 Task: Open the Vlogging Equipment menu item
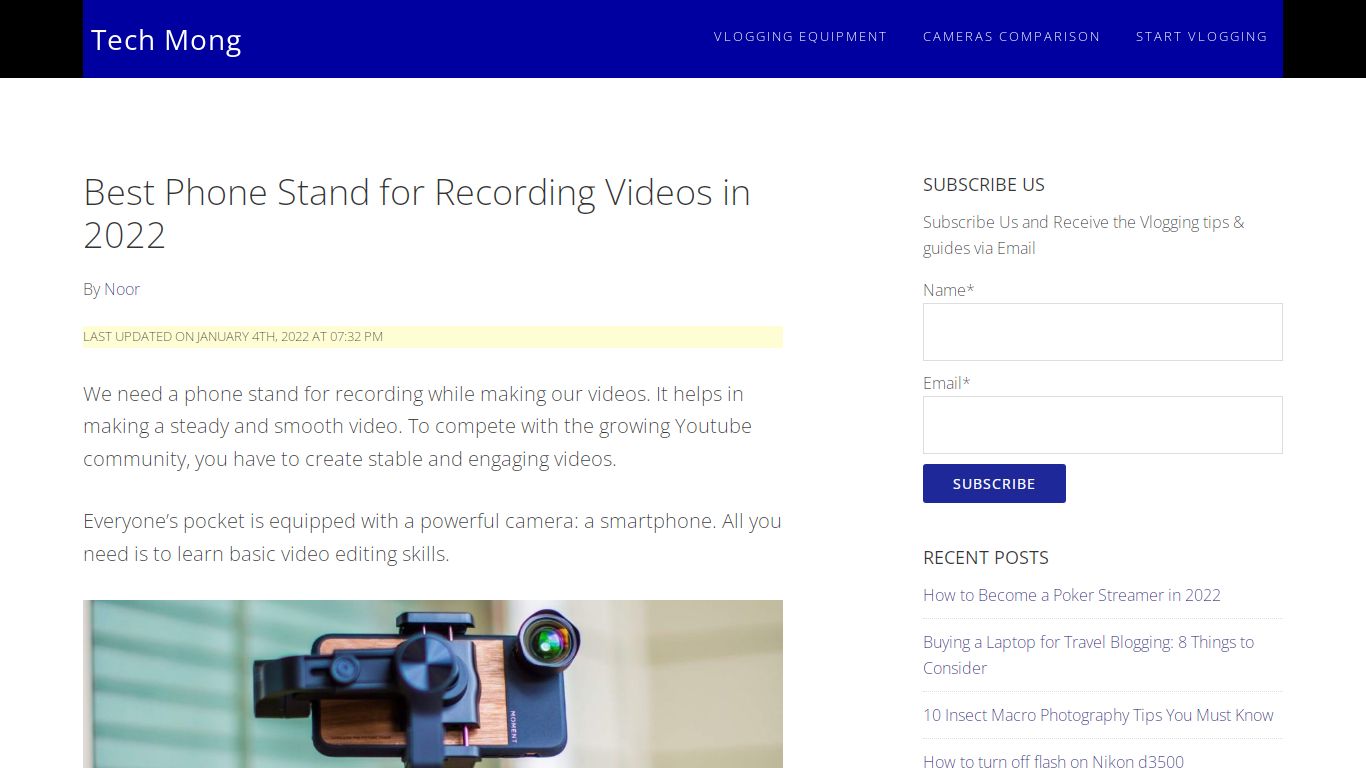pos(800,36)
